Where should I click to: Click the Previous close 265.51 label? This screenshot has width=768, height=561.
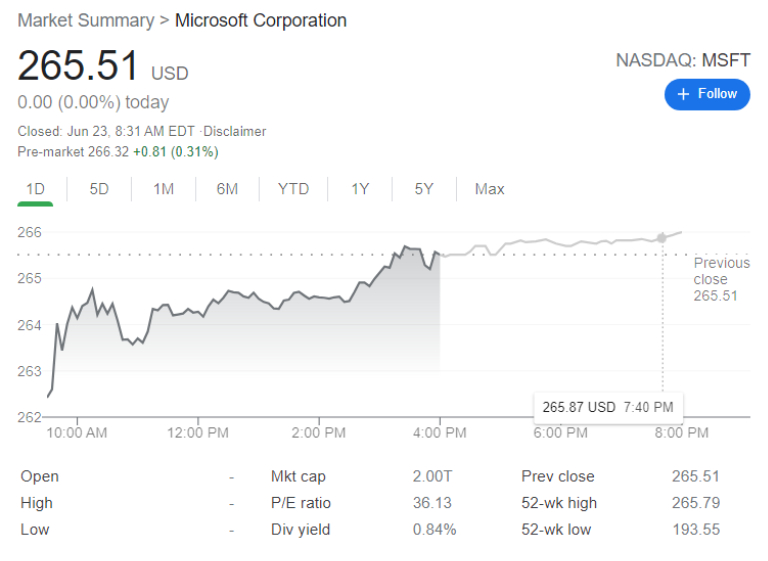[x=721, y=279]
